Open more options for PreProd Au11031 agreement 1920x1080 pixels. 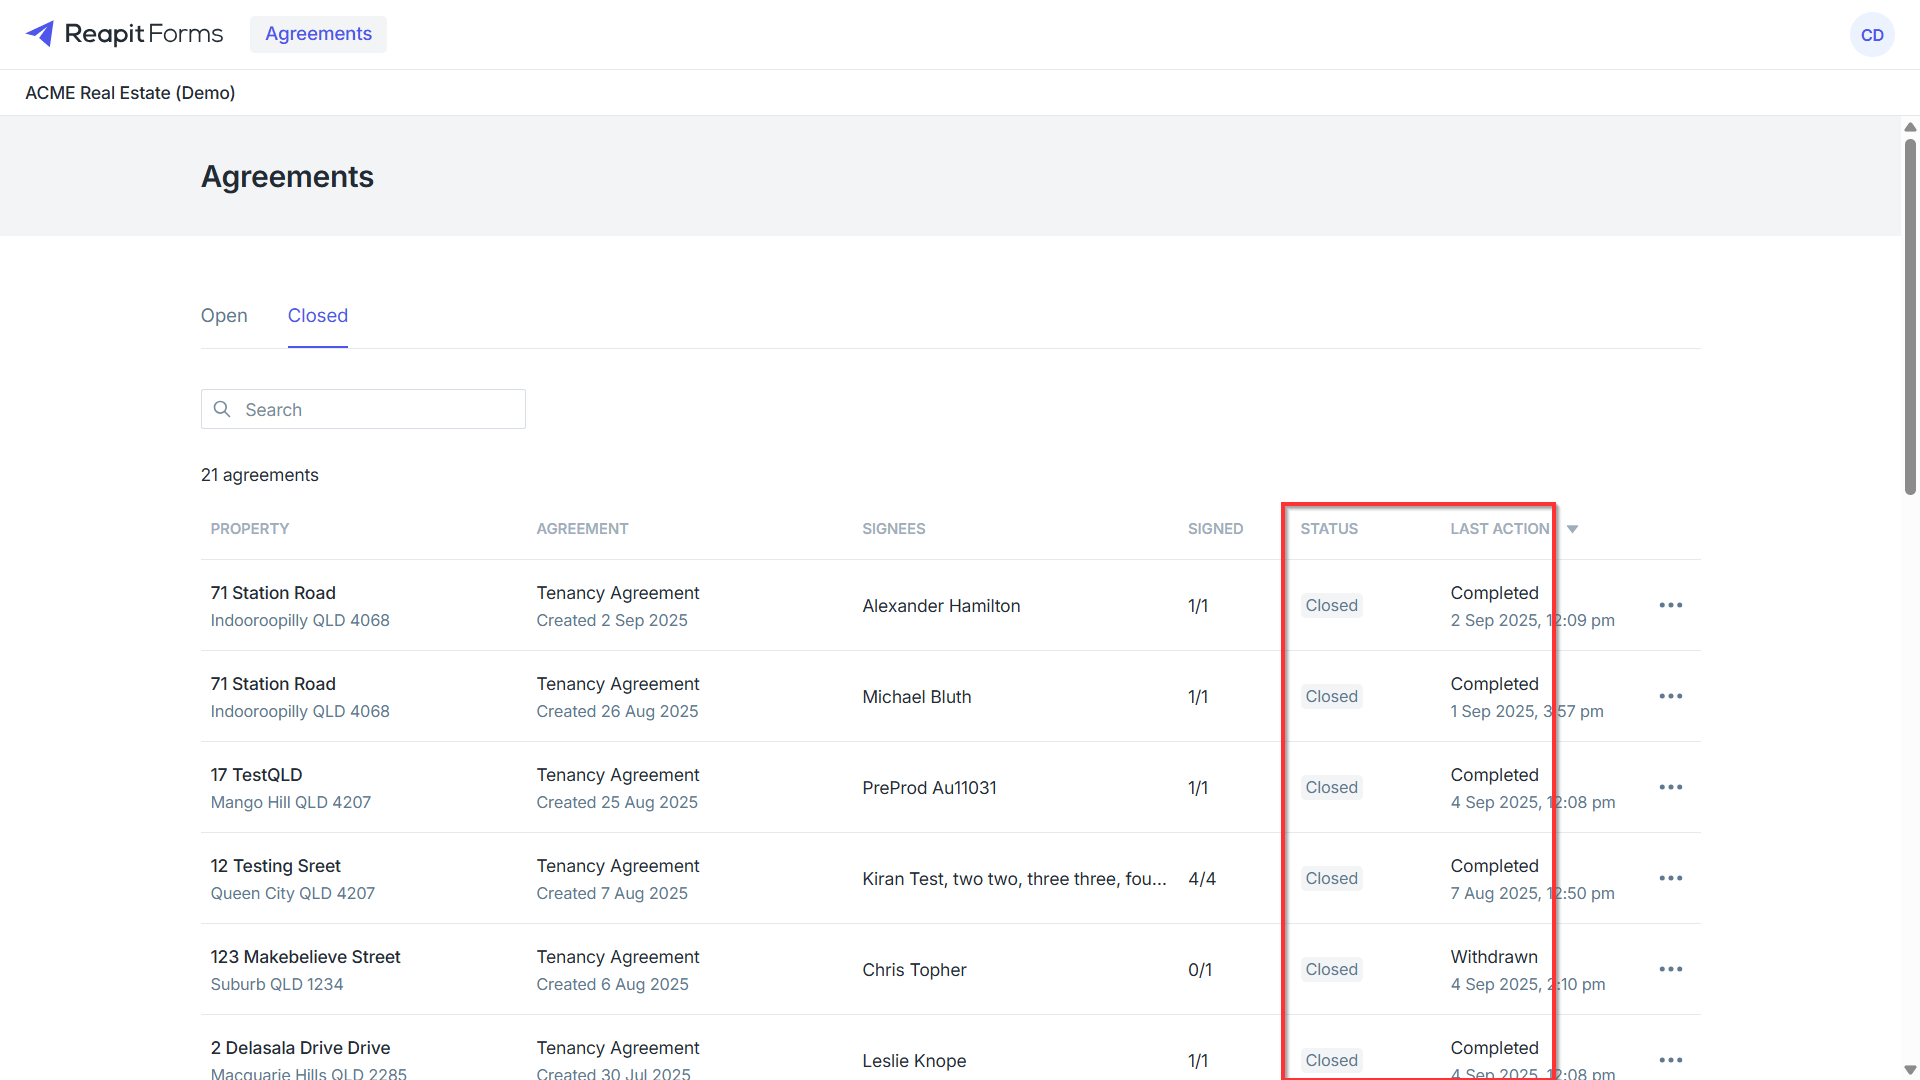[1670, 787]
